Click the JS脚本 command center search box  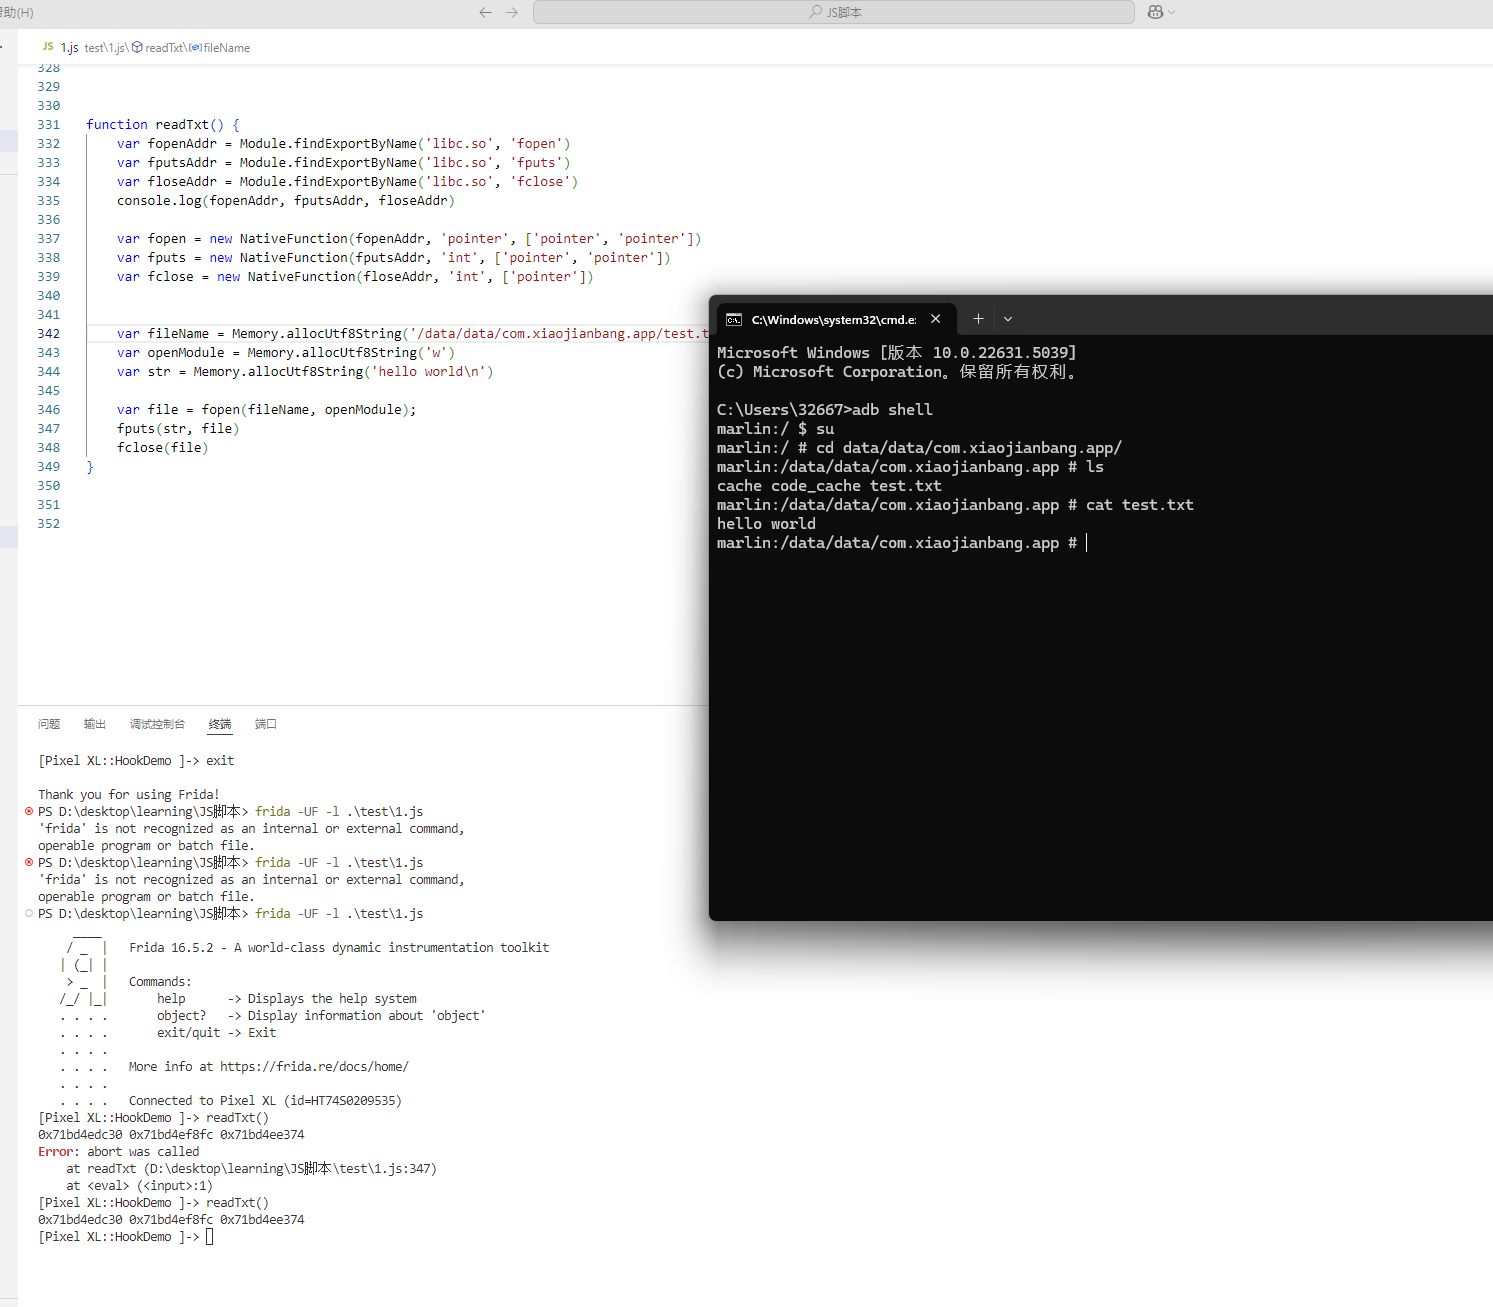click(834, 12)
